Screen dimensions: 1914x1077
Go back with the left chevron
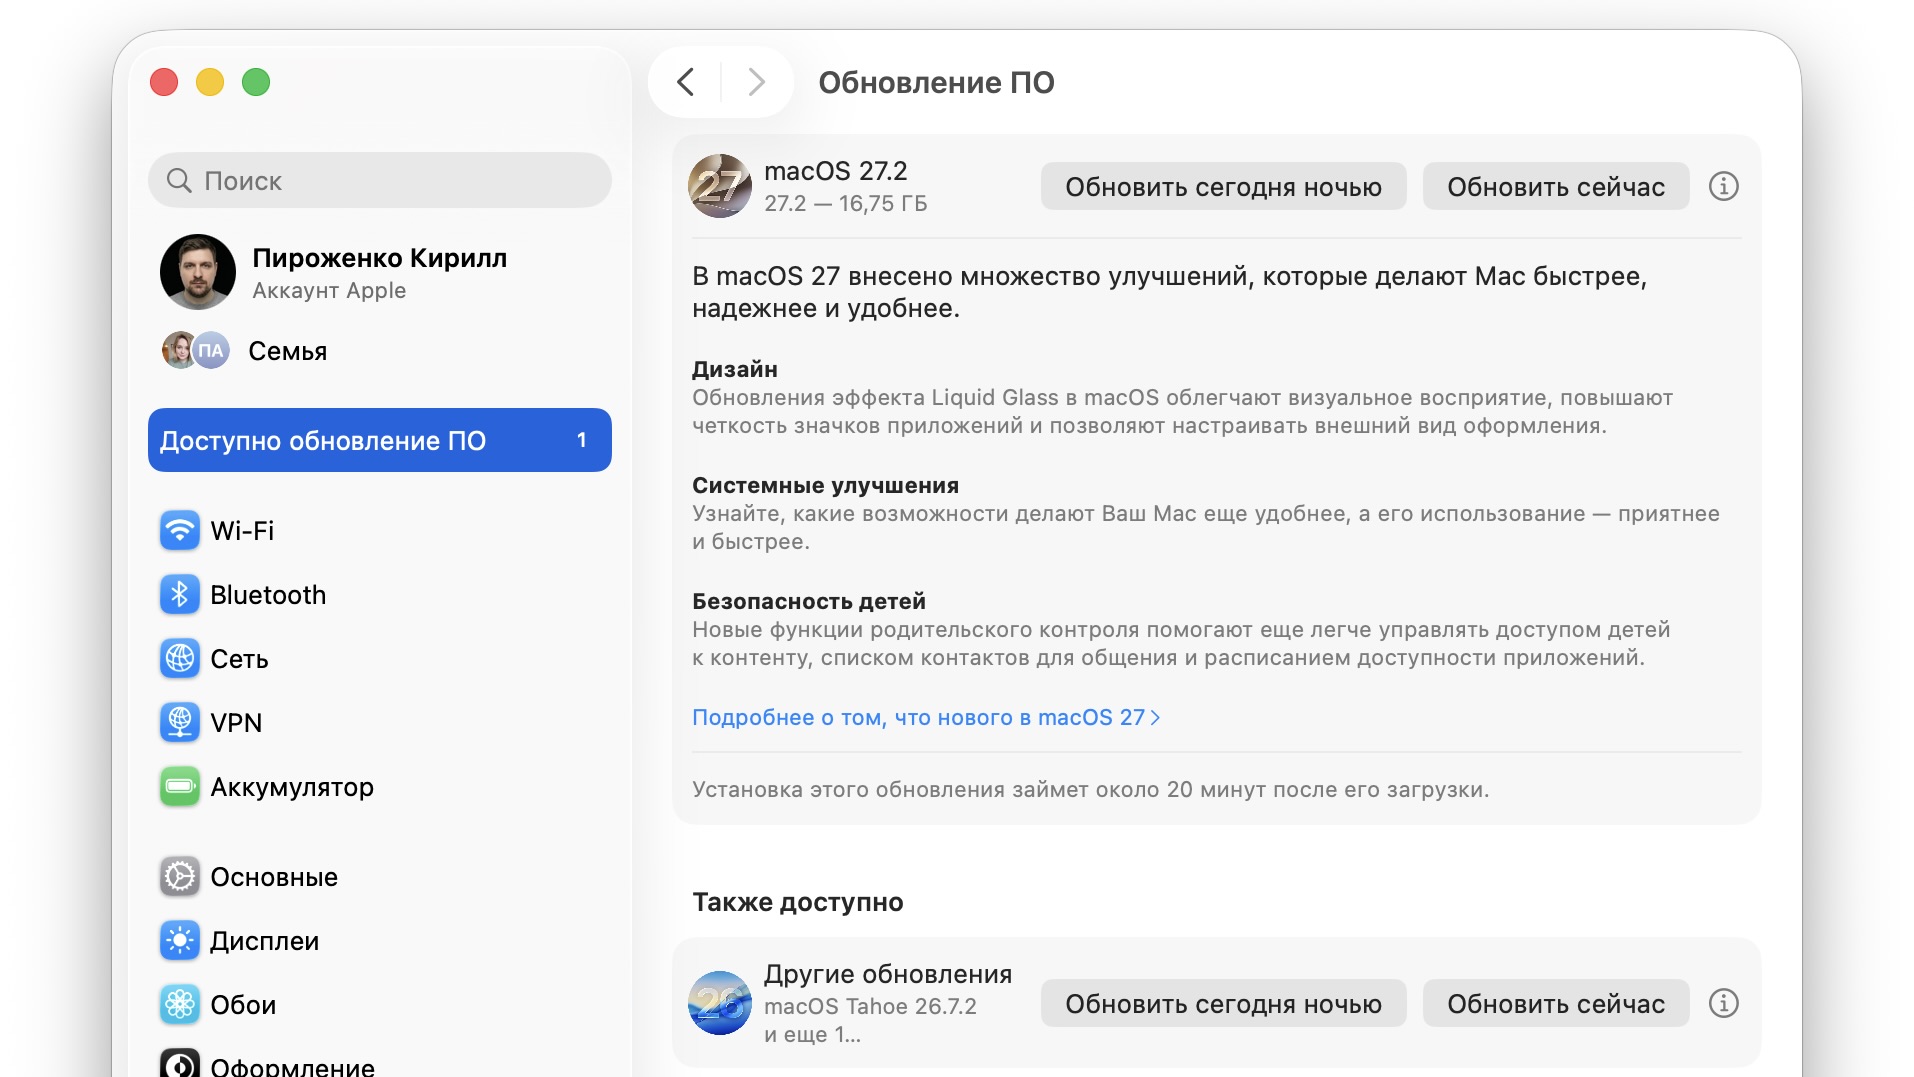685,82
